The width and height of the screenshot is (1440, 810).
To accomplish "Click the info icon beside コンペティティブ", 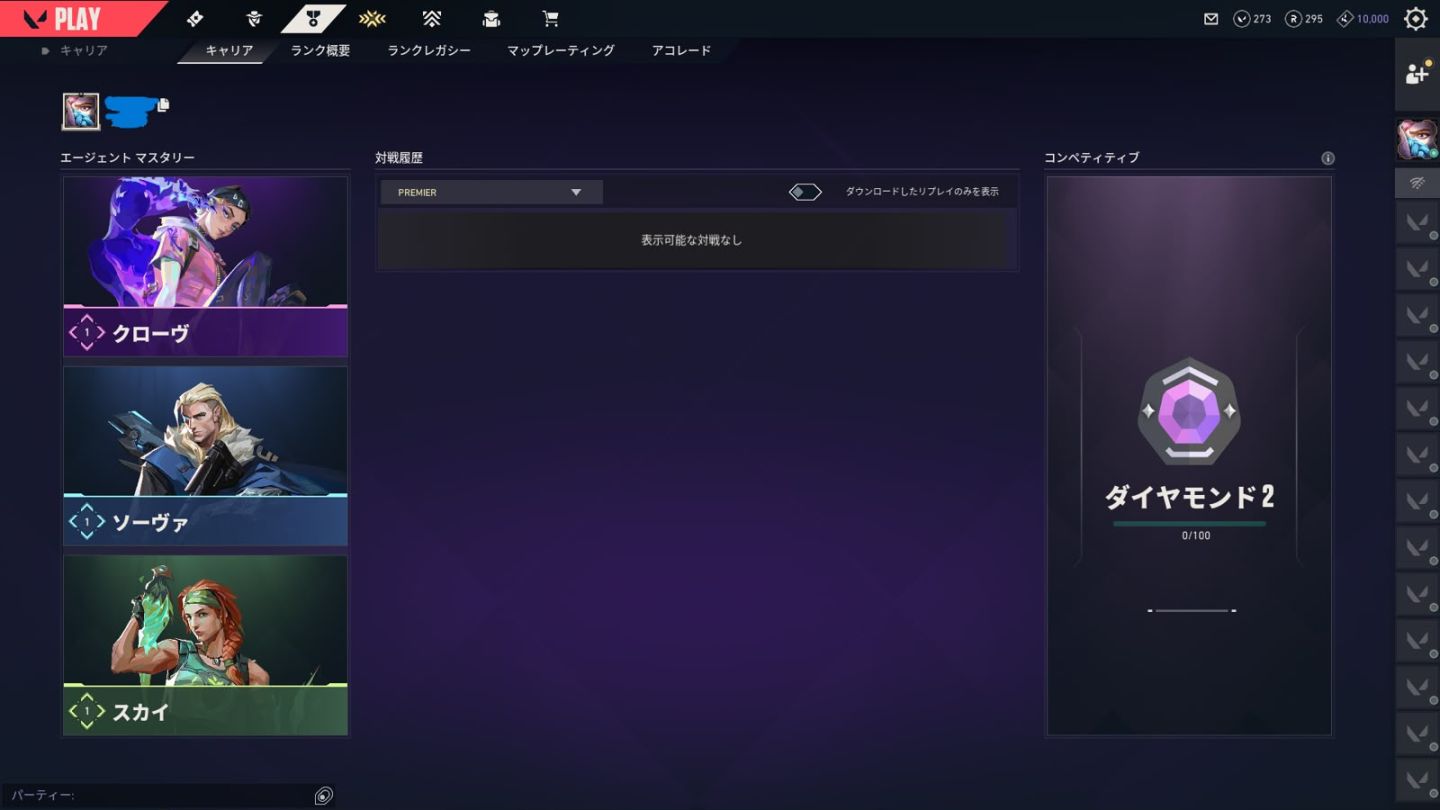I will point(1328,158).
